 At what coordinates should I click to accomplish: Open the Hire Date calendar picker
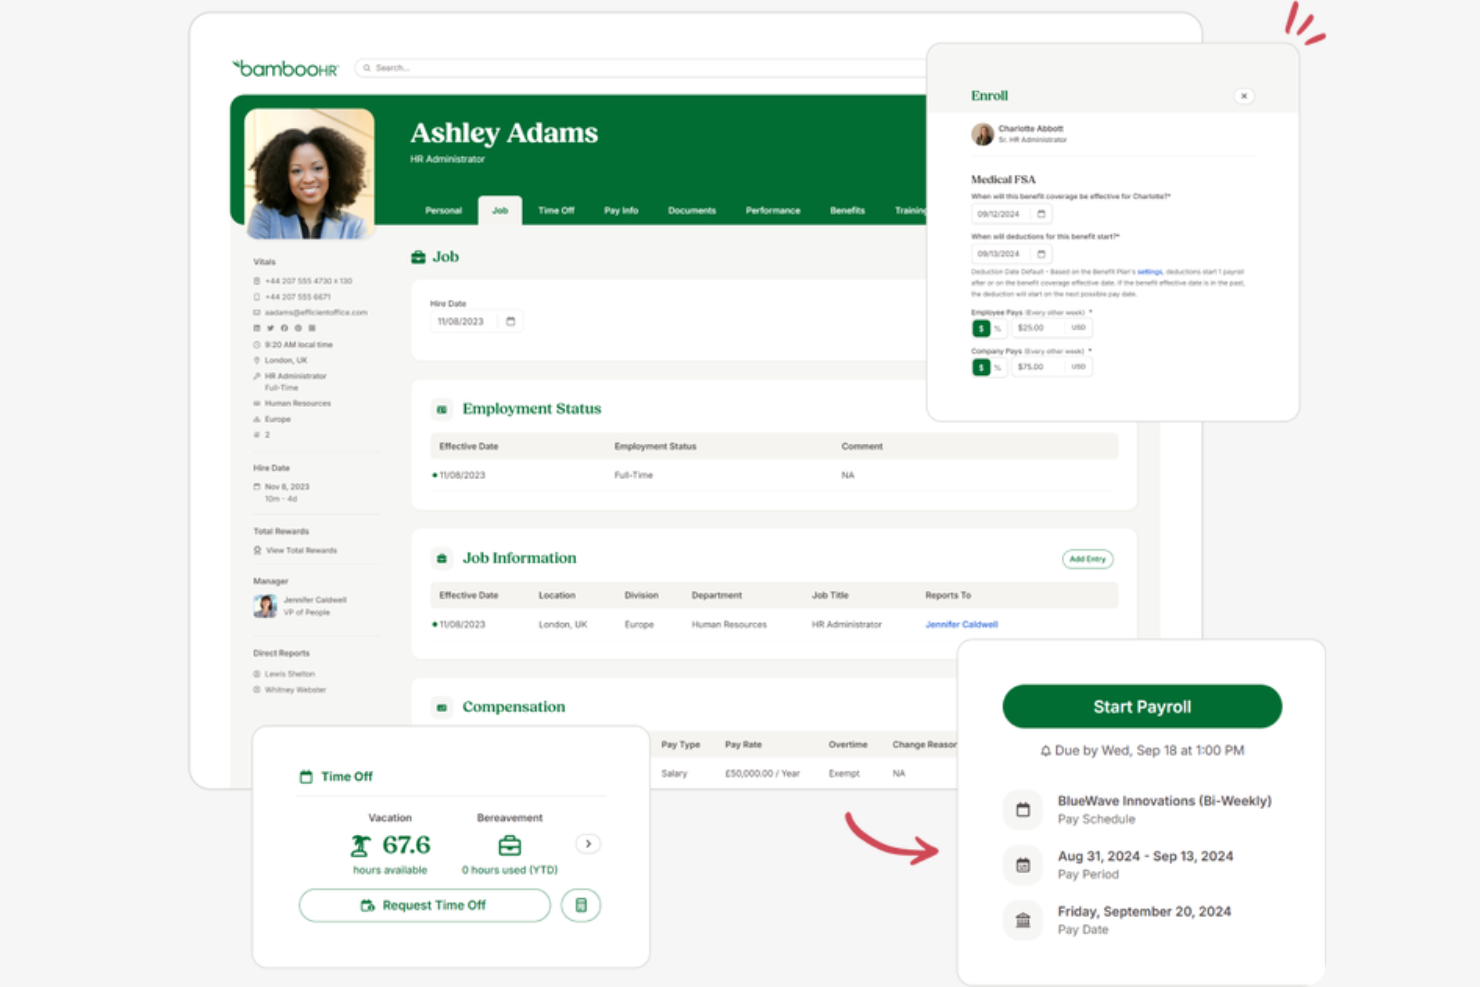click(x=511, y=321)
